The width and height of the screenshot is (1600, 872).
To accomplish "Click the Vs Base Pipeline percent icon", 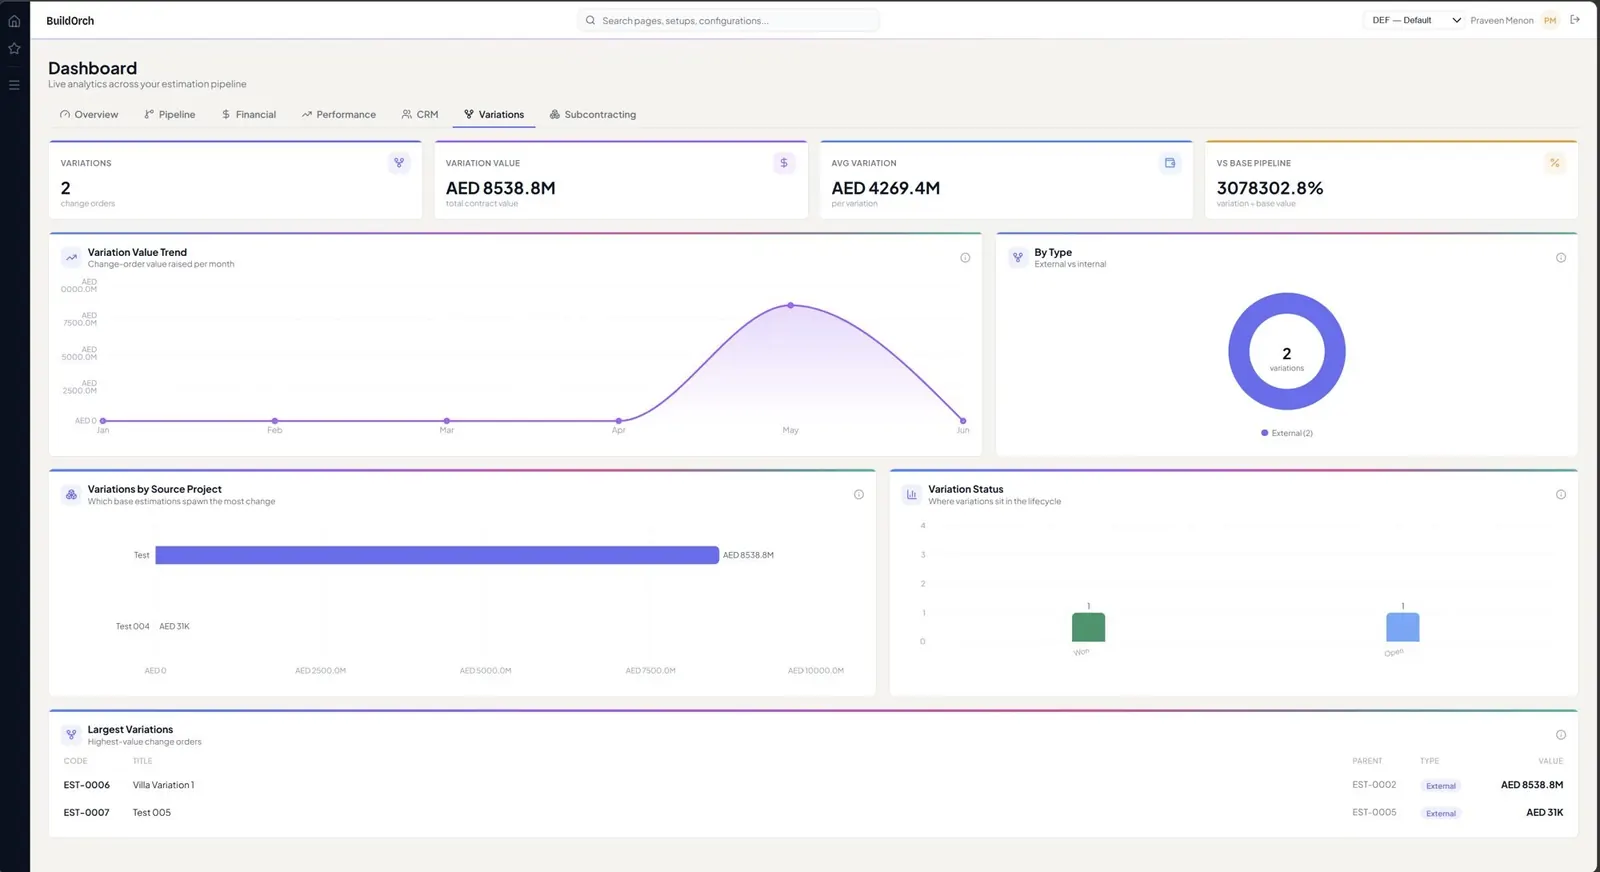I will point(1555,163).
